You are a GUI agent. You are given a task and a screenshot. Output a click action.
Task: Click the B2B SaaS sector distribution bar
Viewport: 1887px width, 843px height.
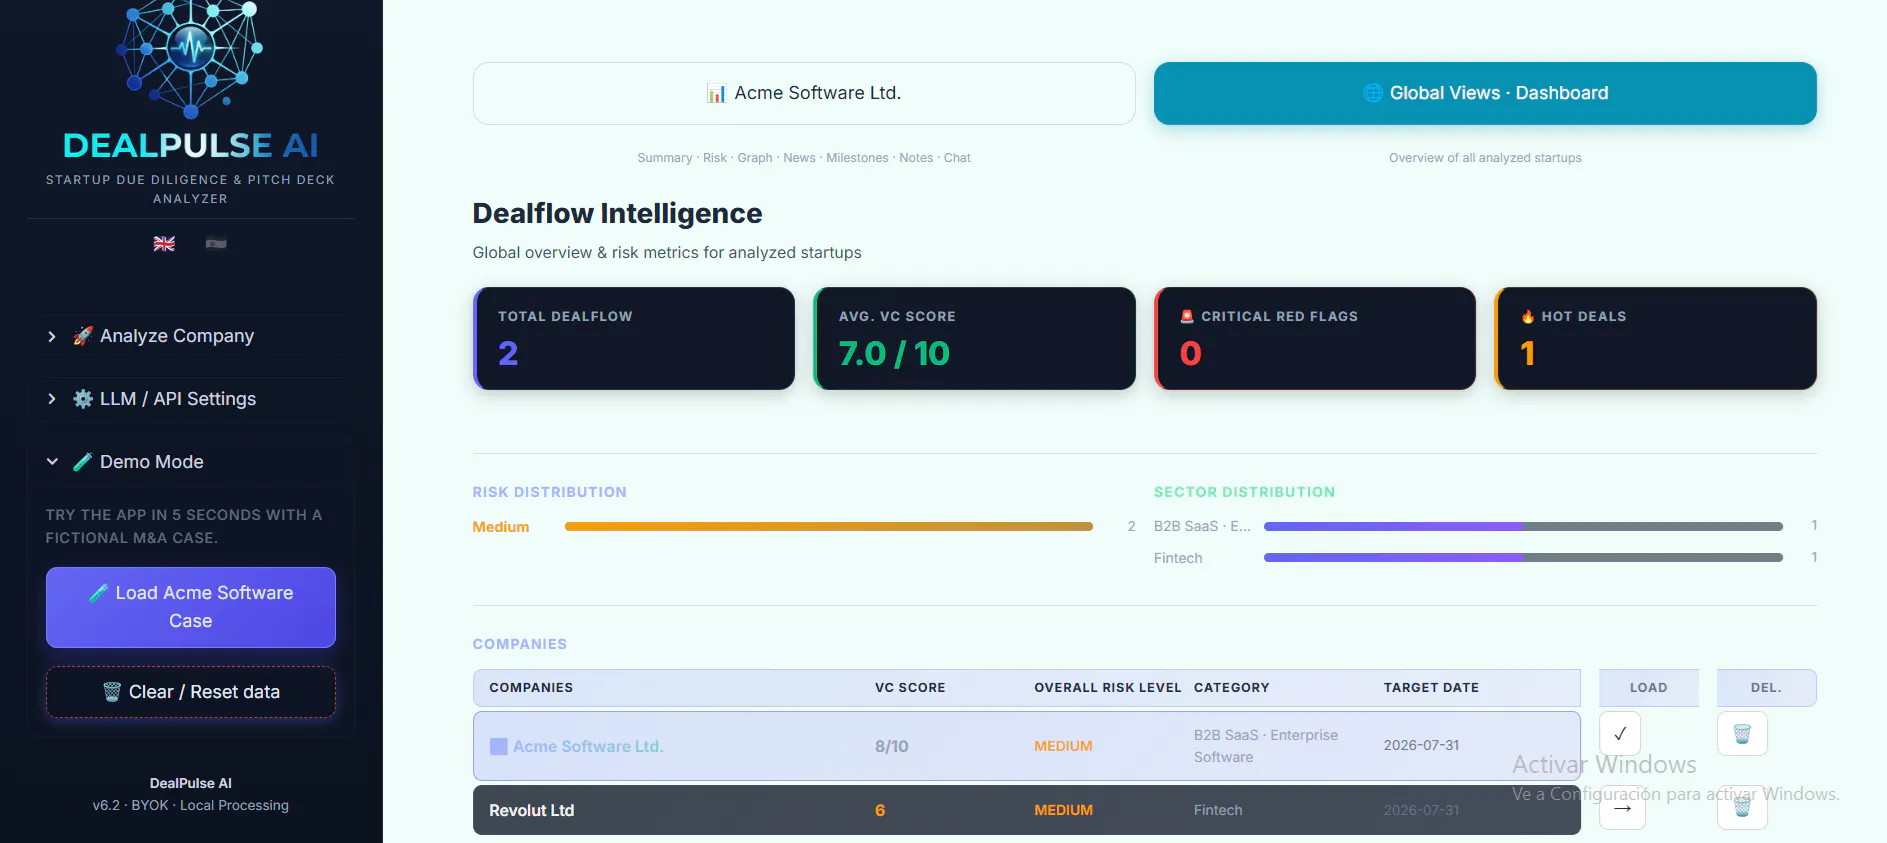coord(1523,526)
